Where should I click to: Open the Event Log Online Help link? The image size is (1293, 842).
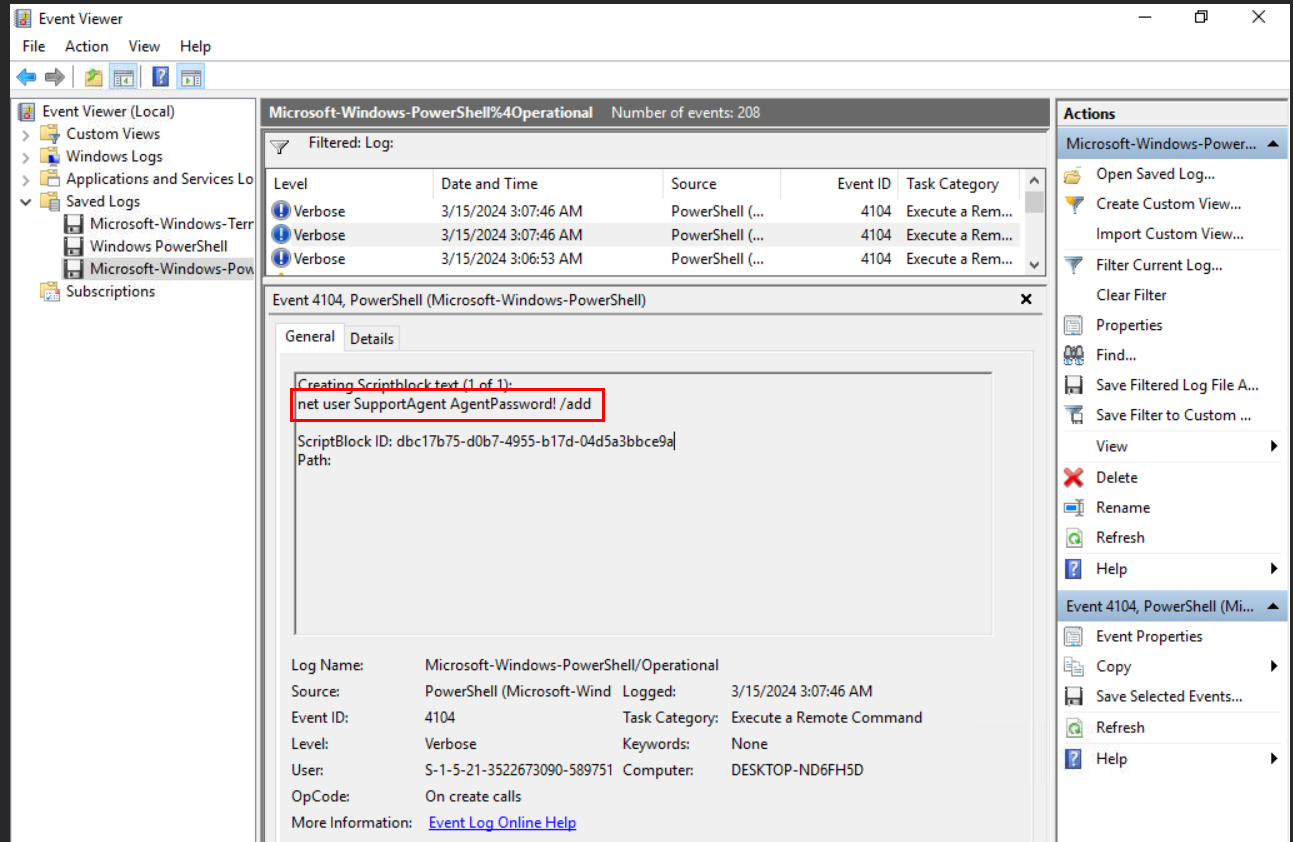tap(502, 823)
